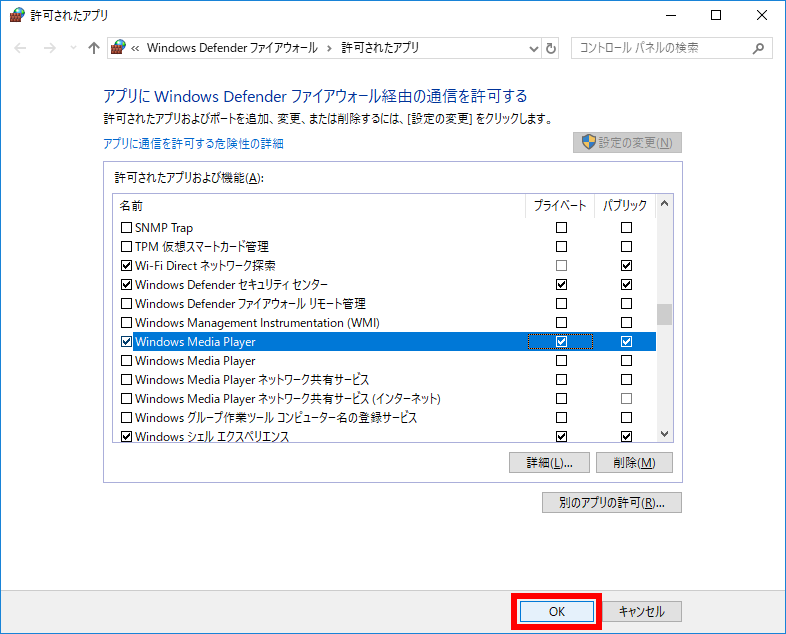Refresh the address bar view
Image resolution: width=786 pixels, height=634 pixels.
(x=550, y=49)
